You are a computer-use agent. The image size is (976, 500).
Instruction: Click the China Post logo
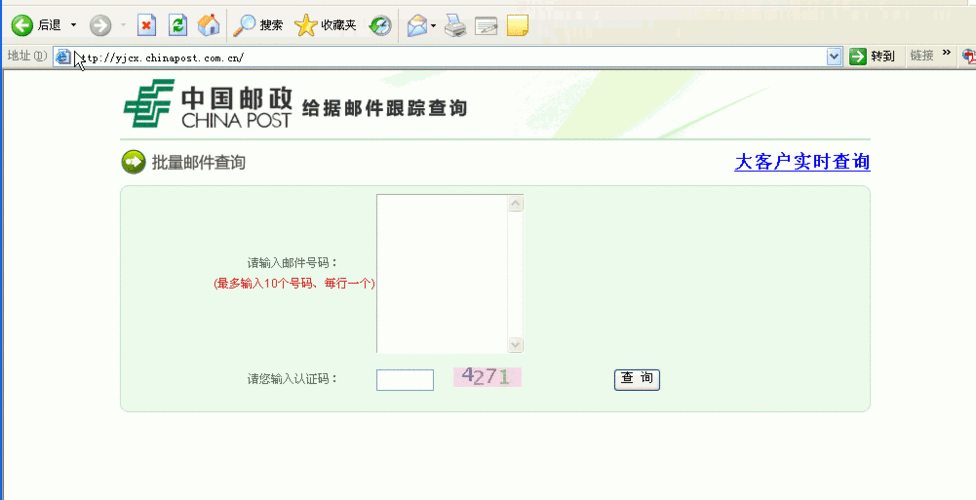pyautogui.click(x=207, y=103)
